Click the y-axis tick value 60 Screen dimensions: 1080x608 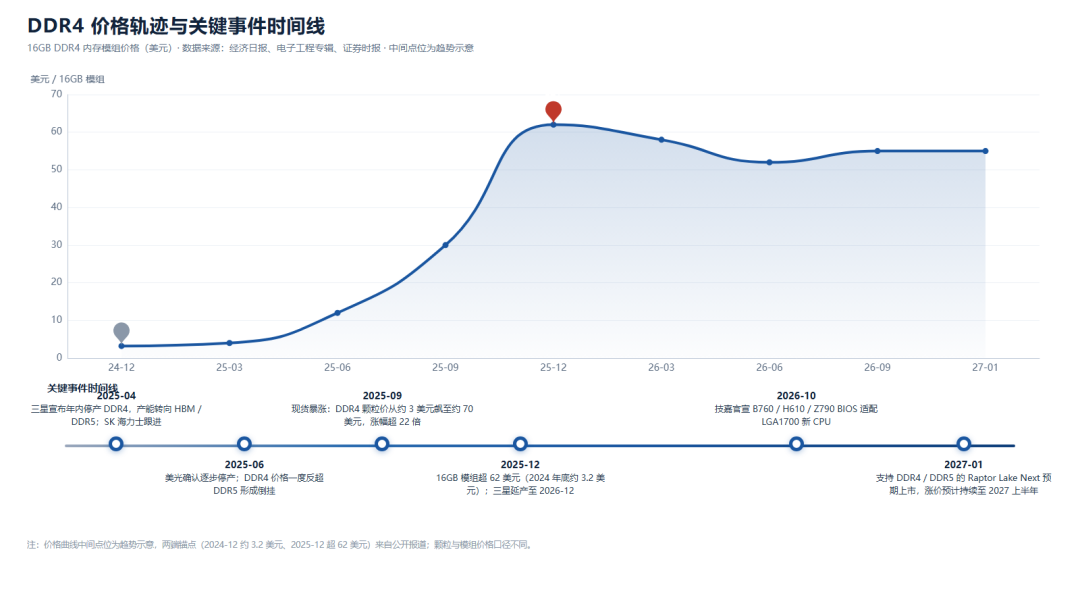[x=56, y=131]
